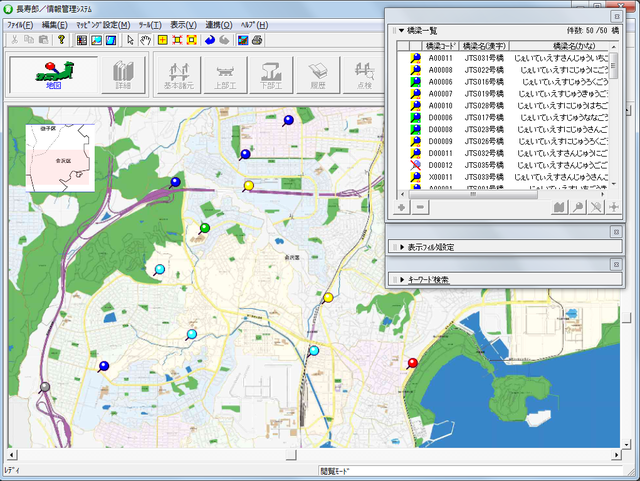Open the 表示(V) menu
This screenshot has width=640, height=481.
(x=183, y=24)
